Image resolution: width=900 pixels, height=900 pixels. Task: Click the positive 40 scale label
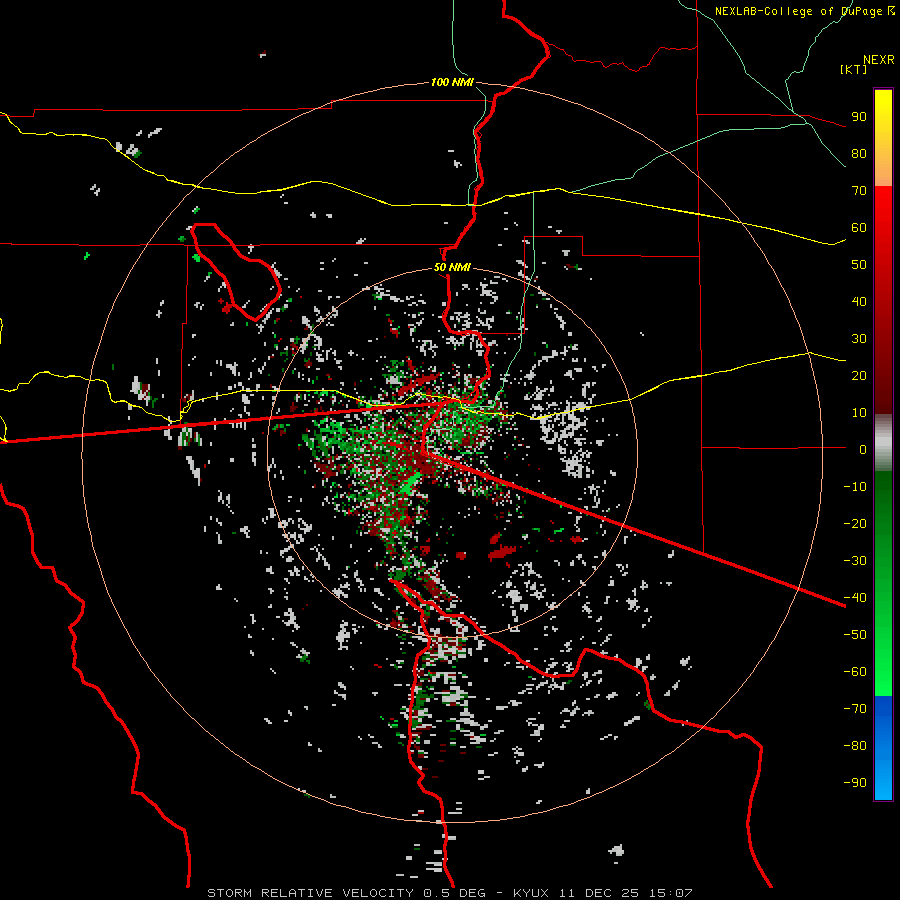pos(859,301)
